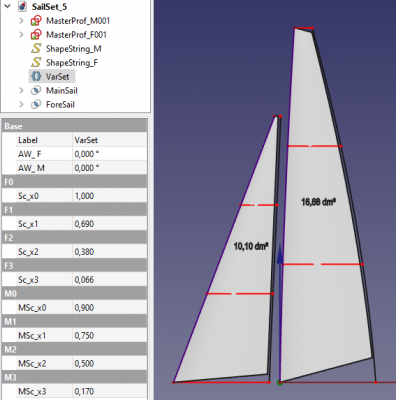396x400 pixels.
Task: Edit the Label value VarSet
Action: click(110, 140)
